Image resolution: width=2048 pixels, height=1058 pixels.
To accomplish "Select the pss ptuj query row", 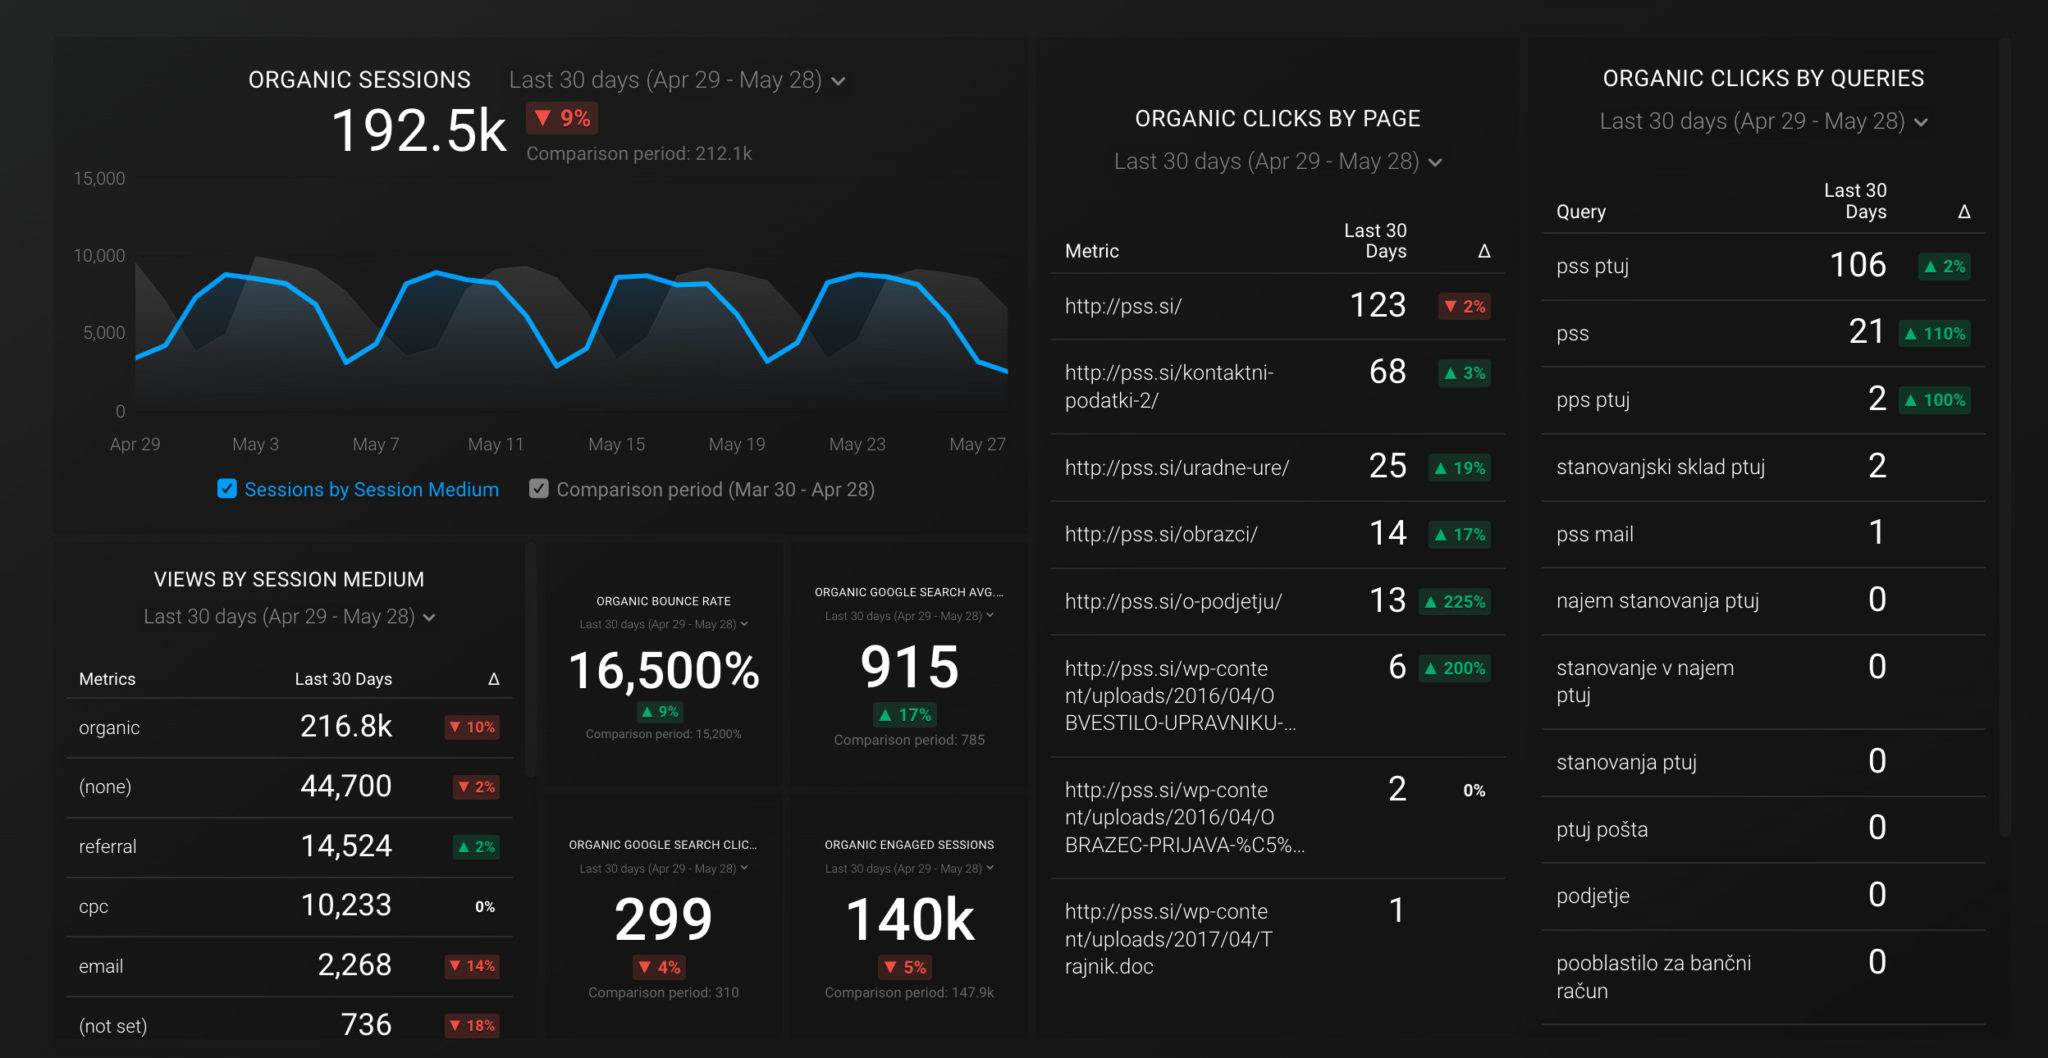I will click(x=1592, y=266).
